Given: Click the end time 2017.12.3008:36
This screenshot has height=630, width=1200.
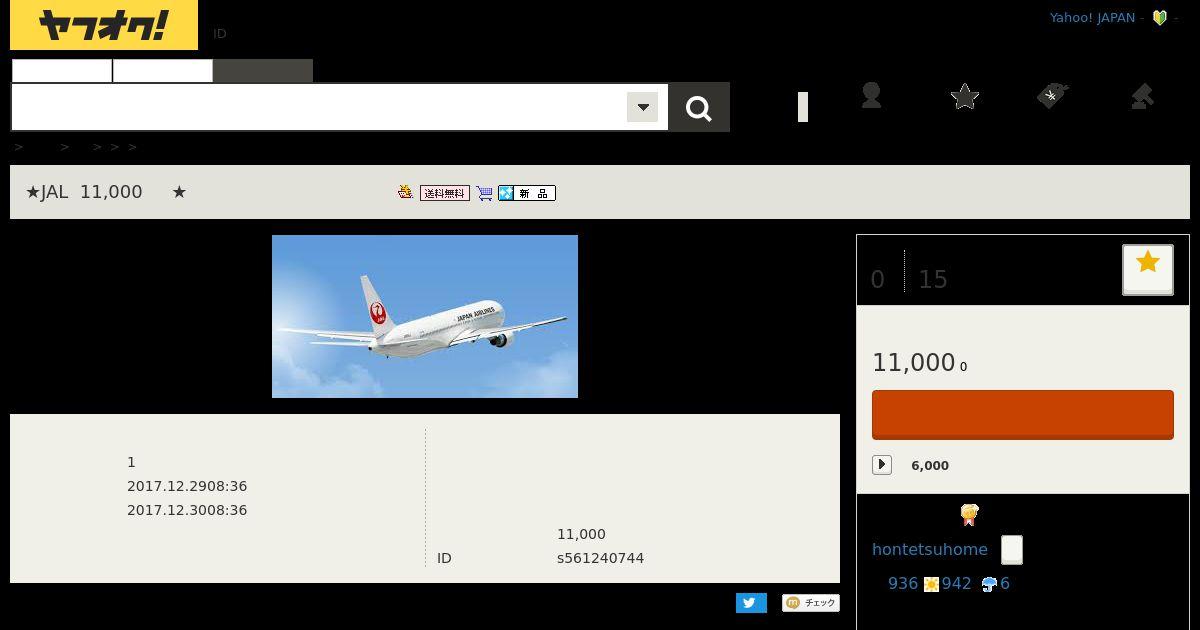Looking at the screenshot, I should [187, 510].
